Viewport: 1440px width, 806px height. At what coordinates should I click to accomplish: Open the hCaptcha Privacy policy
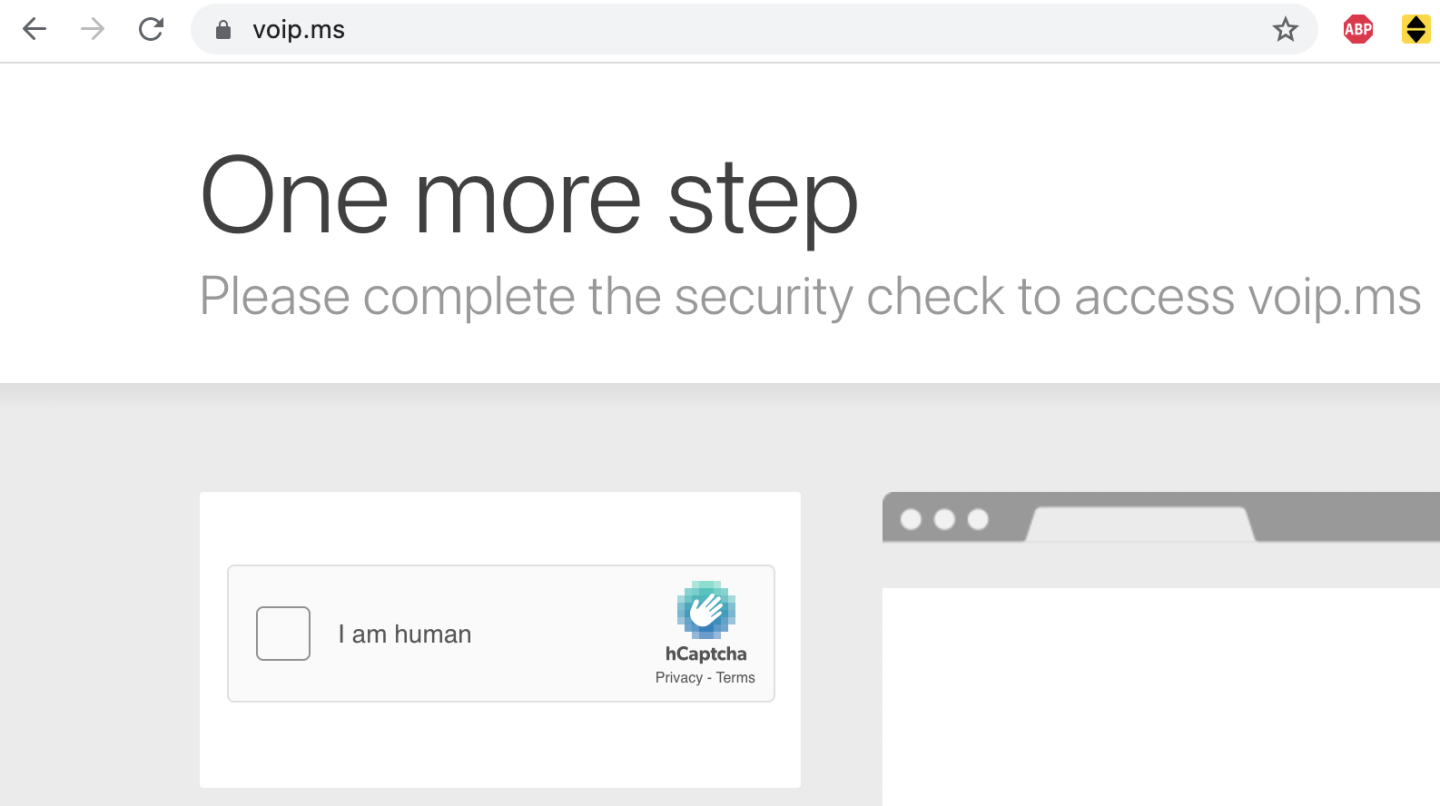678,677
